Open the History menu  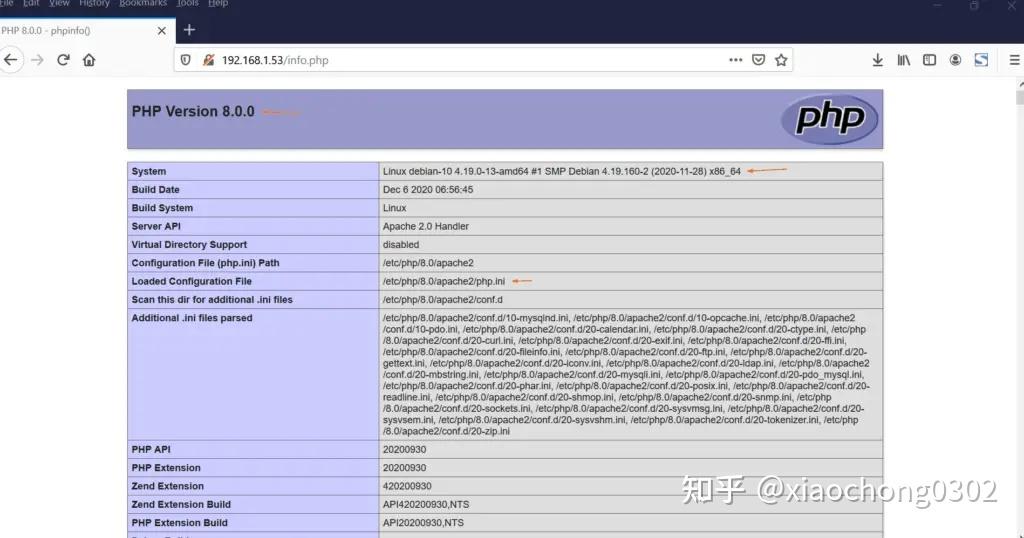[94, 3]
